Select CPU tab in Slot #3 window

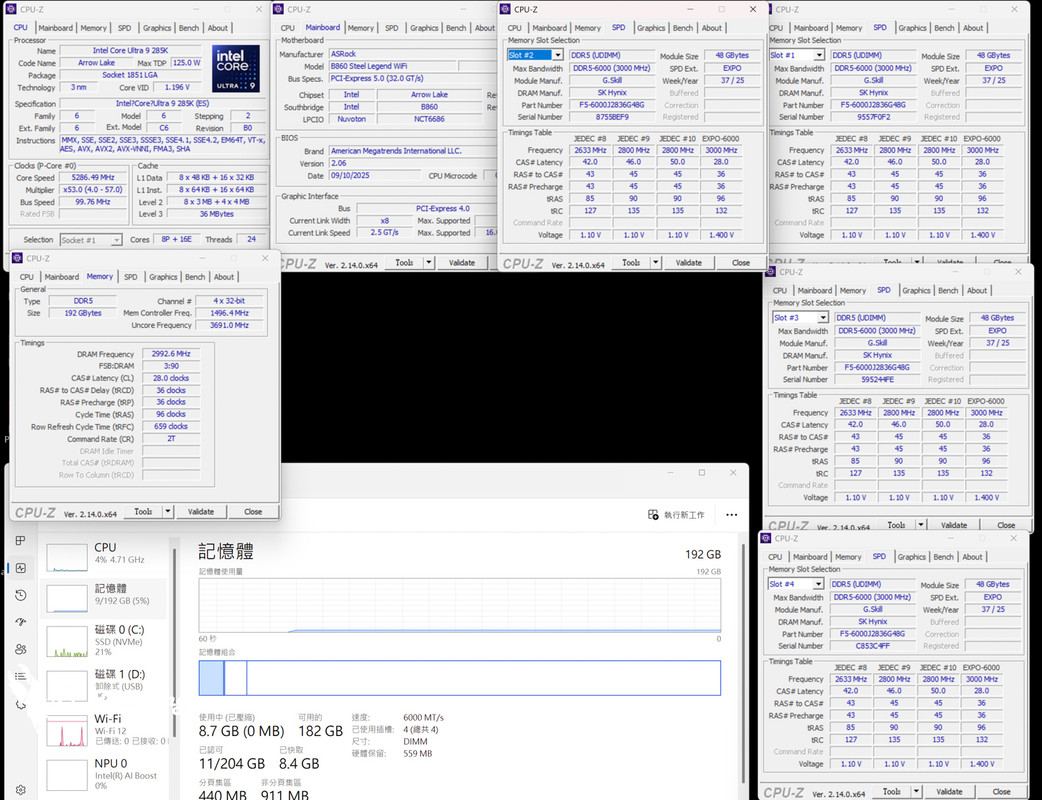click(780, 290)
